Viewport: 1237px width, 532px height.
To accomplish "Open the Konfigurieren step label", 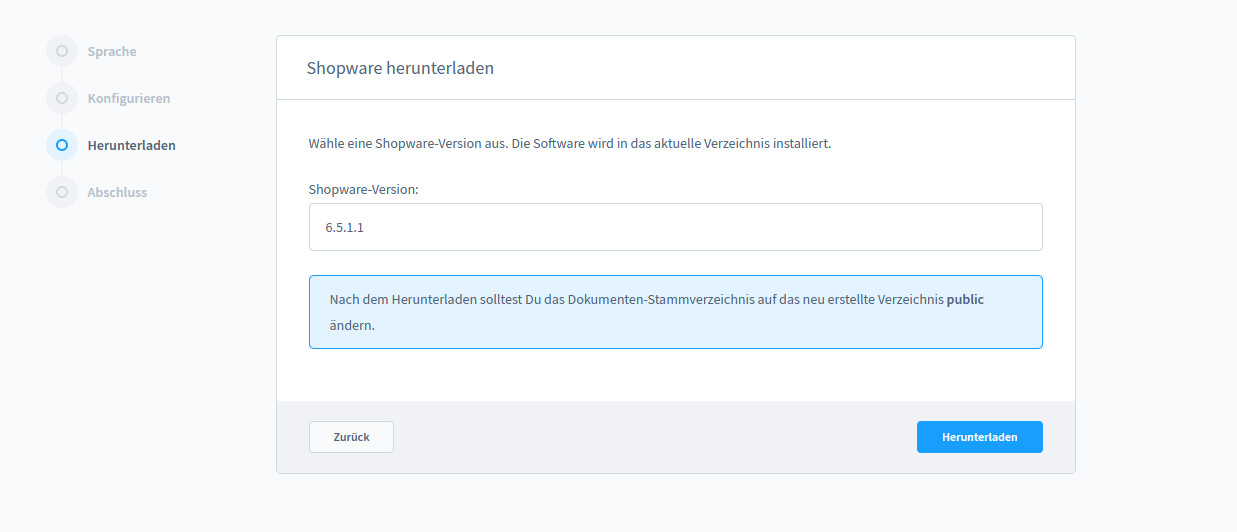I will coord(129,98).
